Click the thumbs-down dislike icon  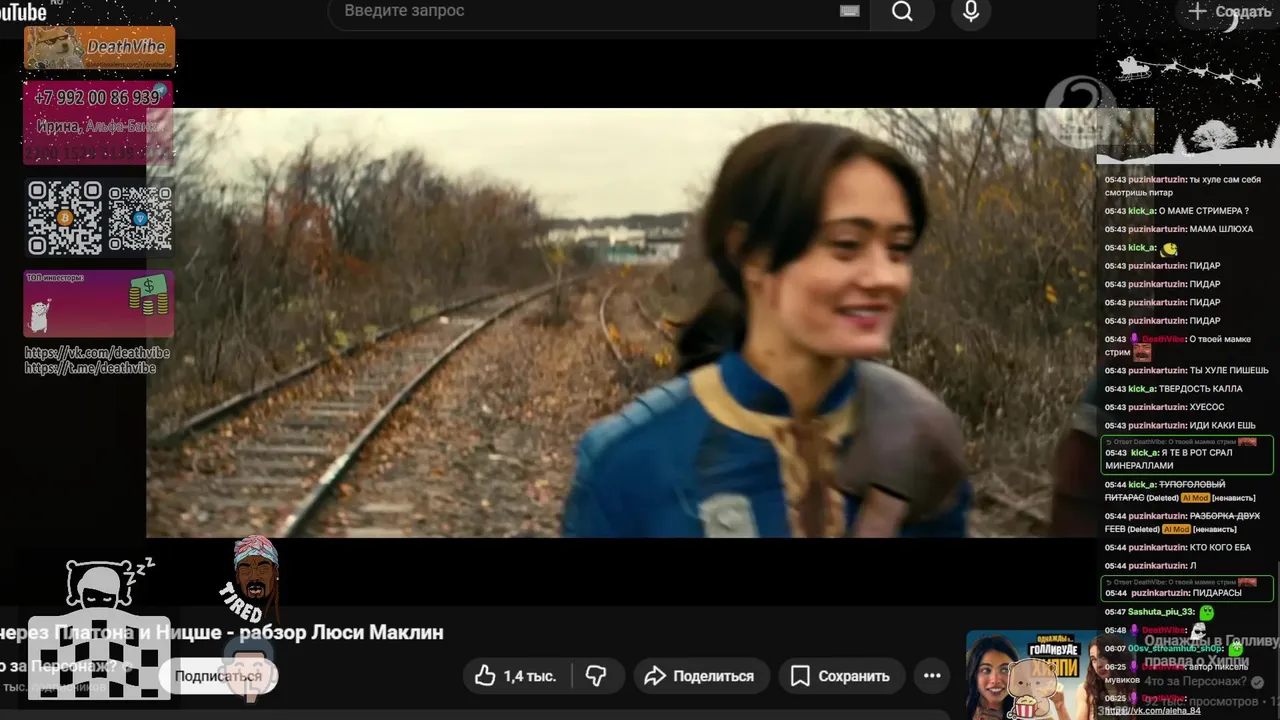click(x=596, y=676)
